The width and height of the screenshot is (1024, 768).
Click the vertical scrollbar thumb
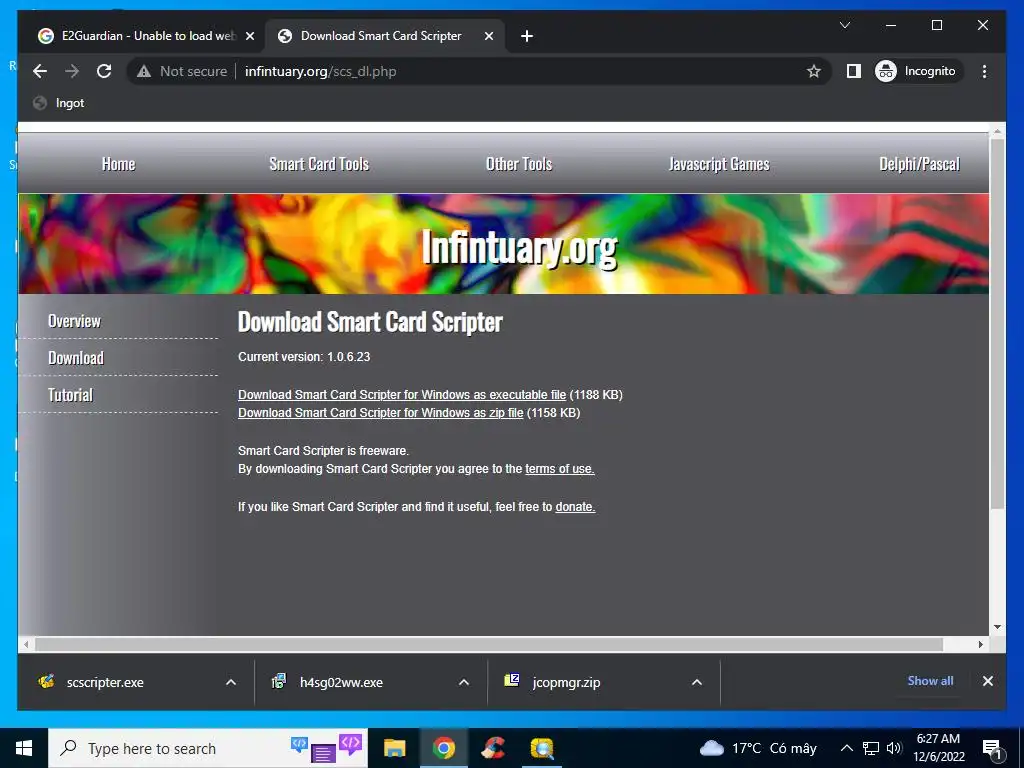pyautogui.click(x=997, y=323)
